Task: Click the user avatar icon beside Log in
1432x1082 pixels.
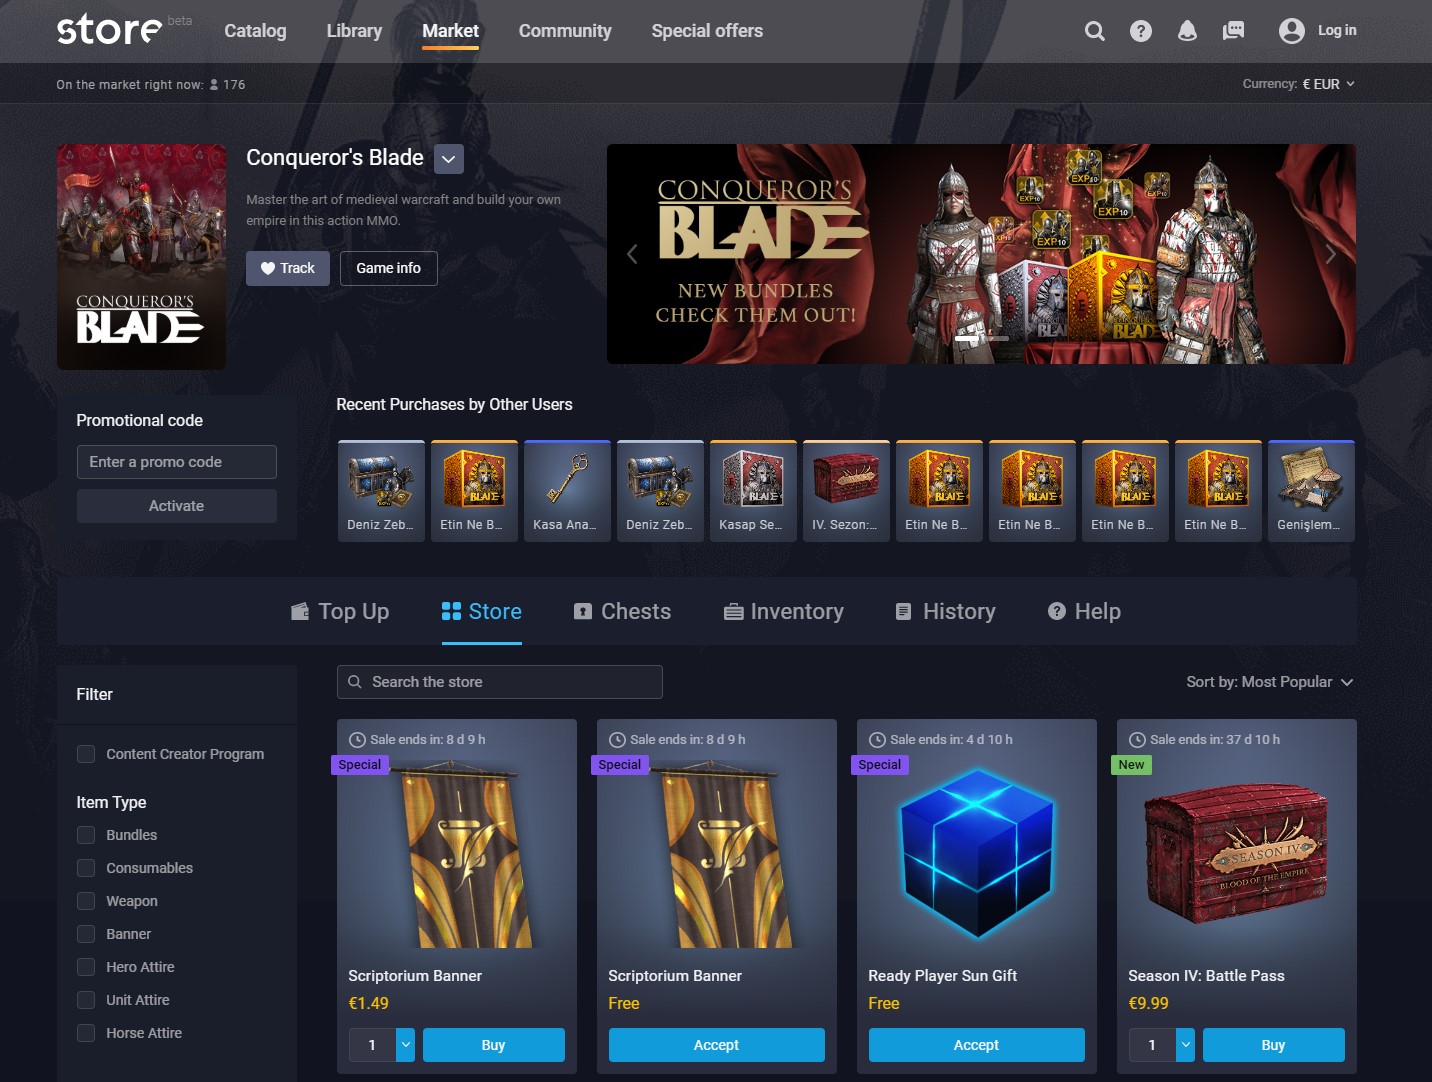Action: point(1292,31)
